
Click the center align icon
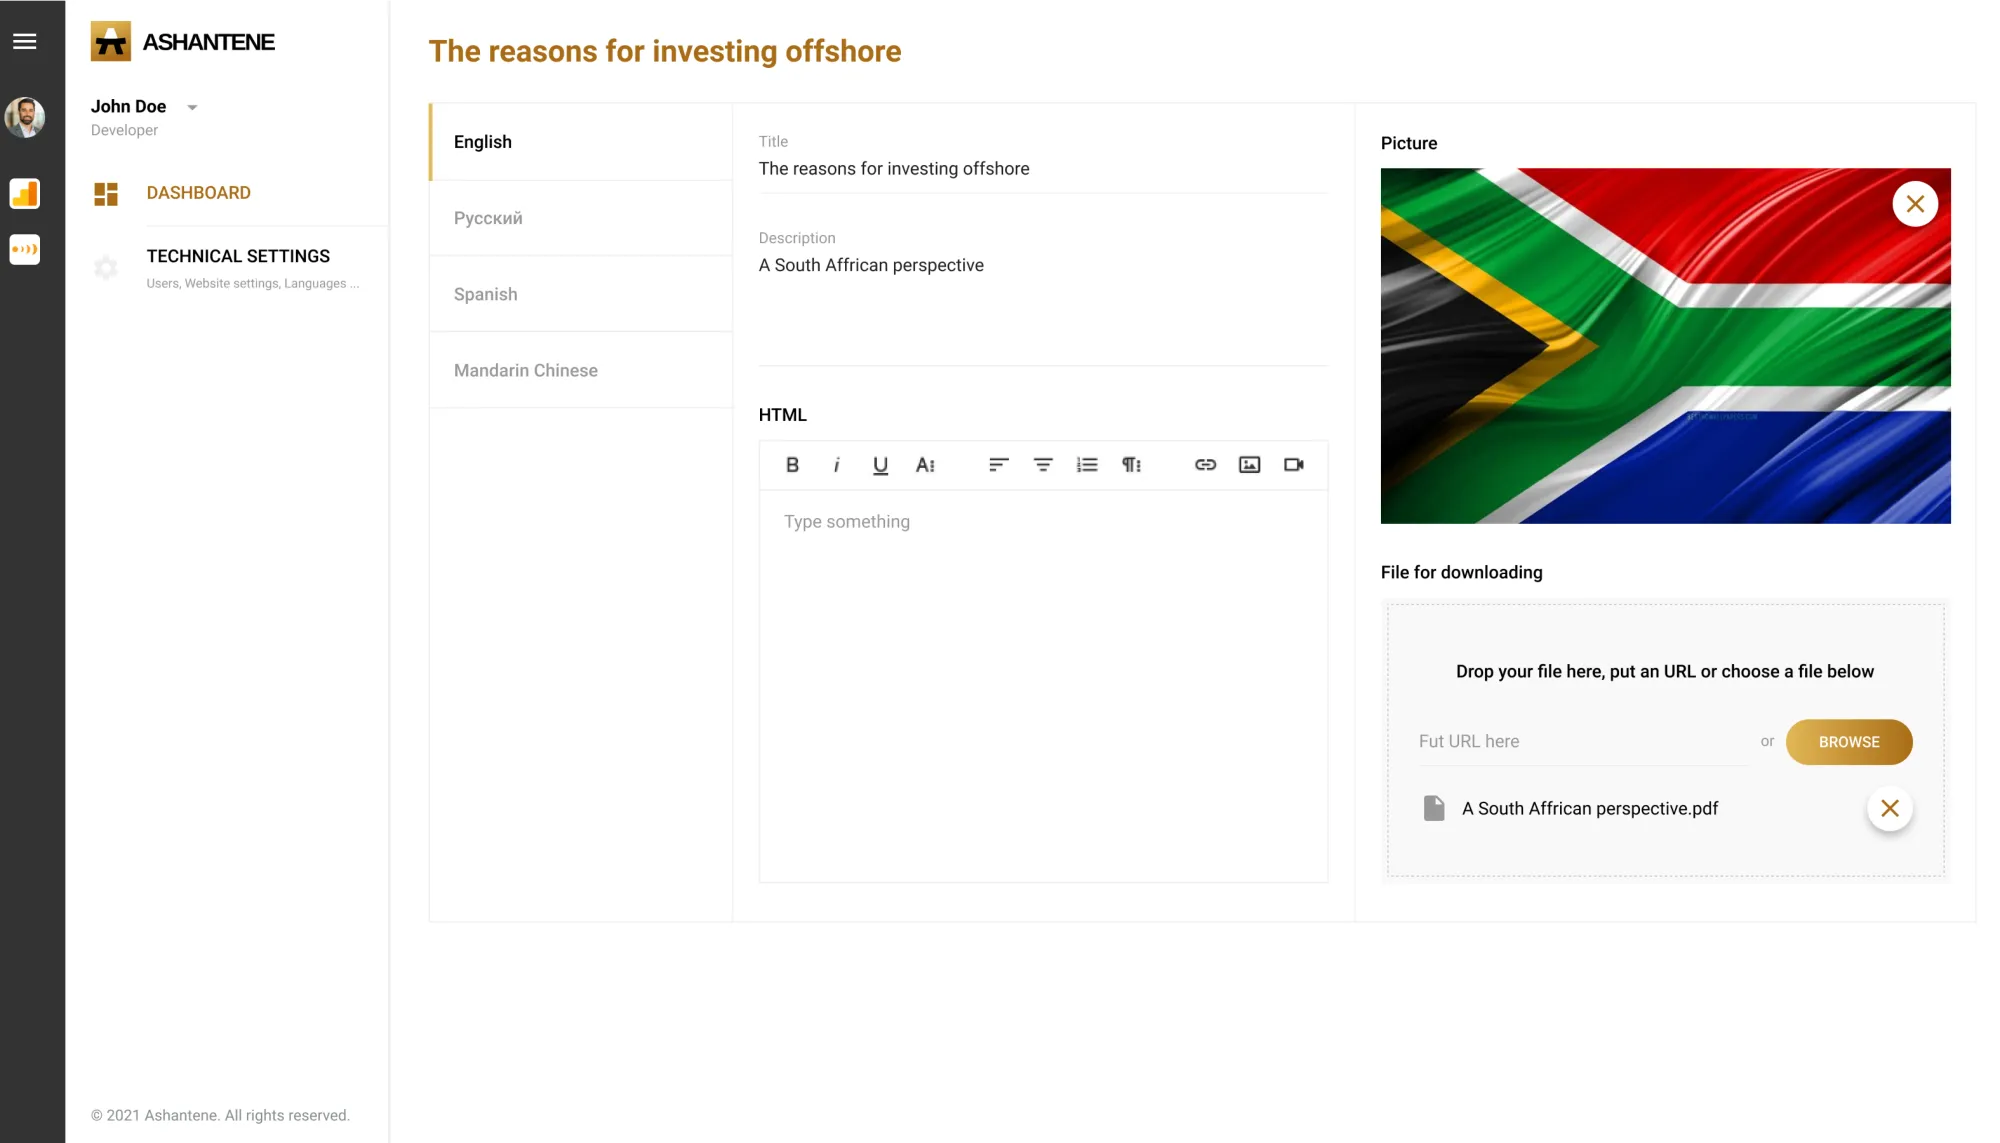pyautogui.click(x=1042, y=465)
